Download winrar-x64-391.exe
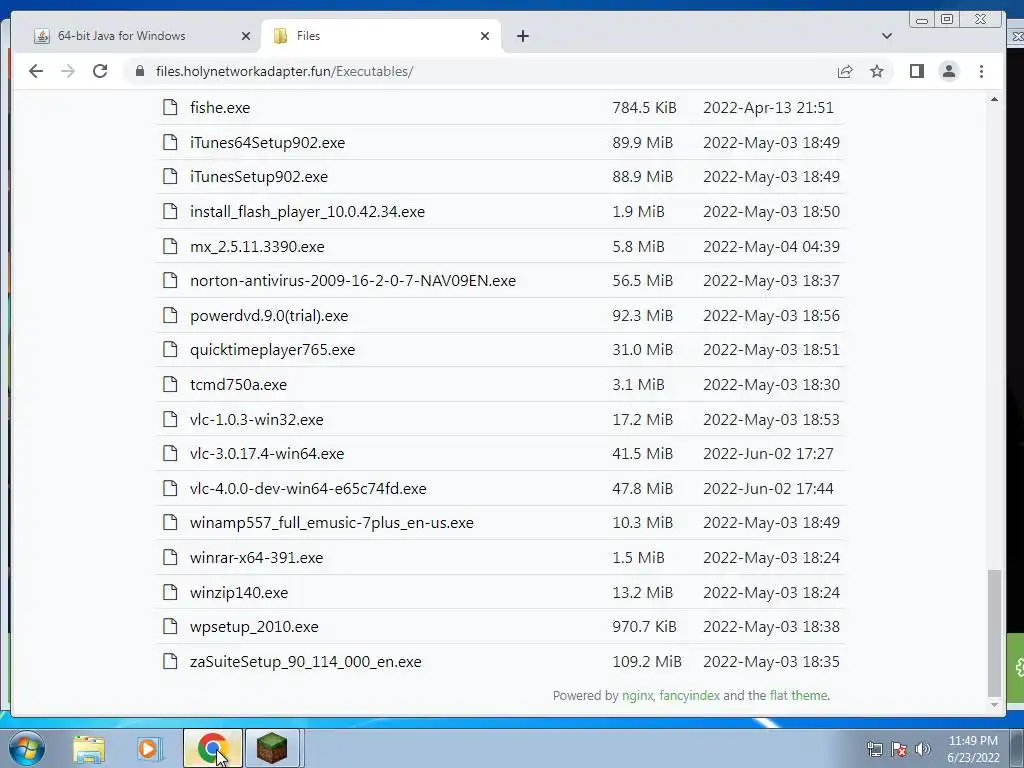The image size is (1024, 768). click(x=256, y=558)
